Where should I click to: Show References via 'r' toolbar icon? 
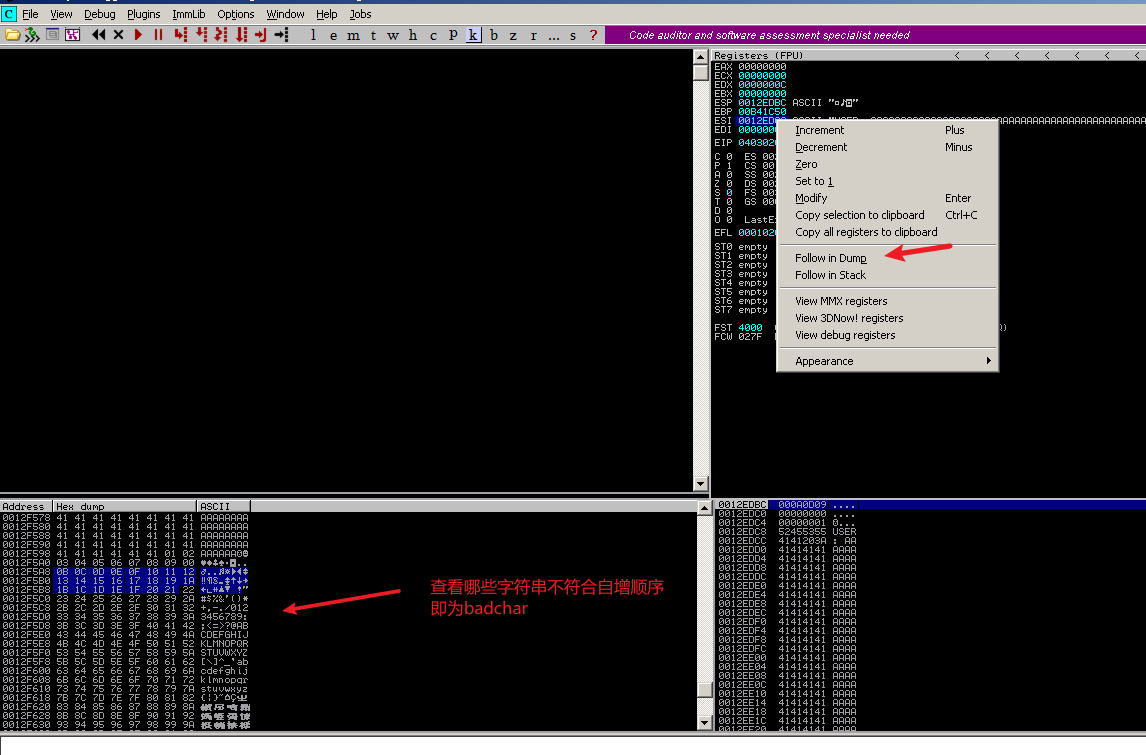click(x=534, y=34)
